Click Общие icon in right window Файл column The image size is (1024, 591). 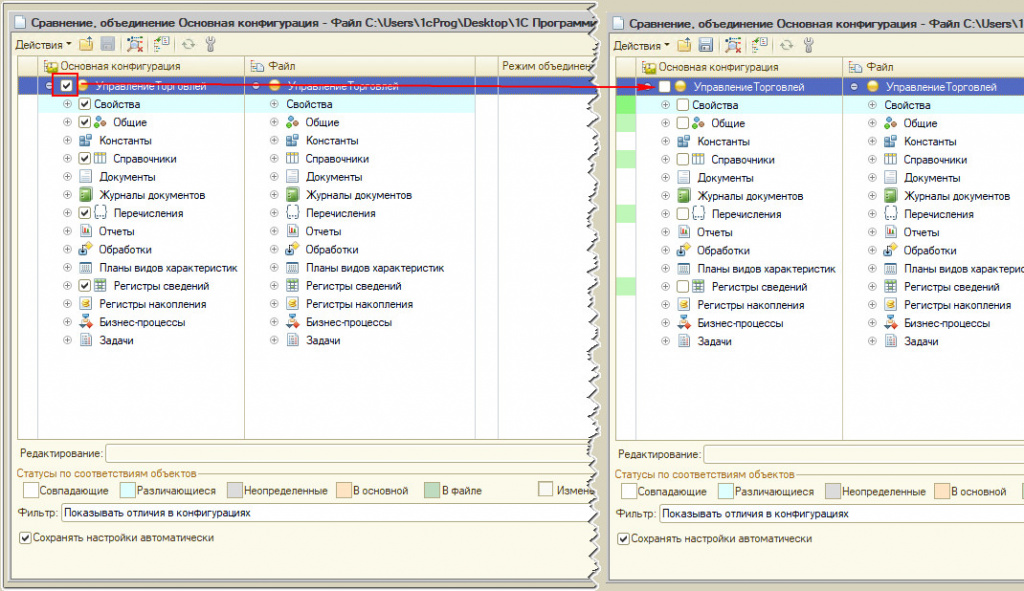pos(890,123)
